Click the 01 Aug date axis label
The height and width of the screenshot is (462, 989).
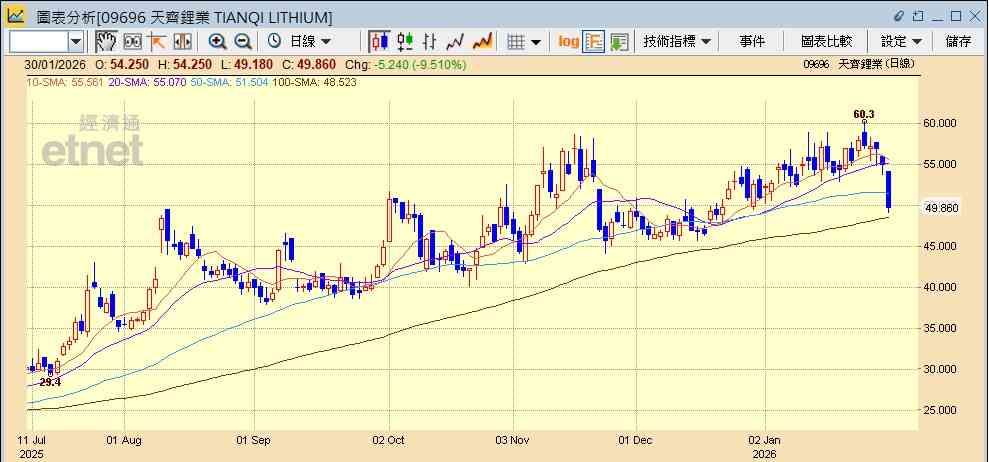(124, 439)
